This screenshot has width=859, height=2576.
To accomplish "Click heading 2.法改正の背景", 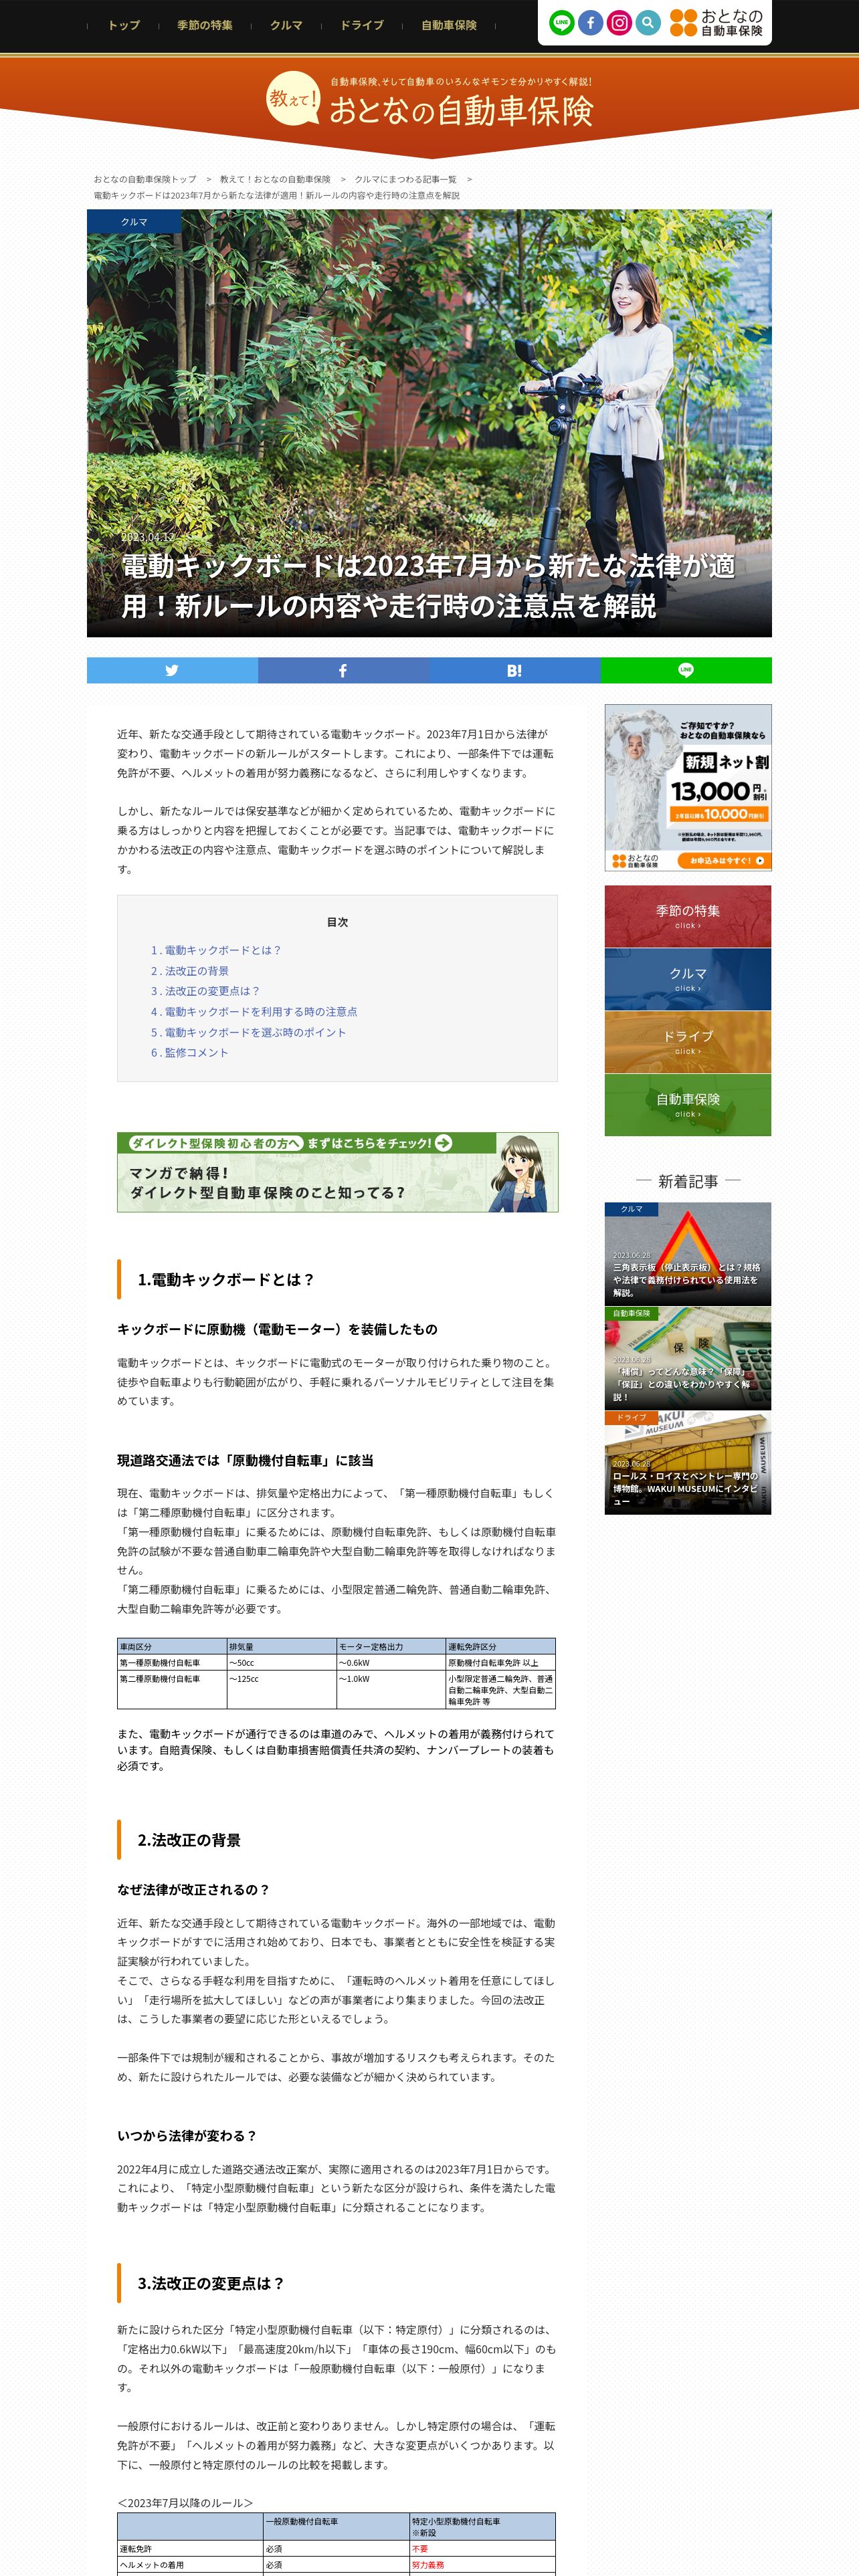I will pyautogui.click(x=189, y=1840).
